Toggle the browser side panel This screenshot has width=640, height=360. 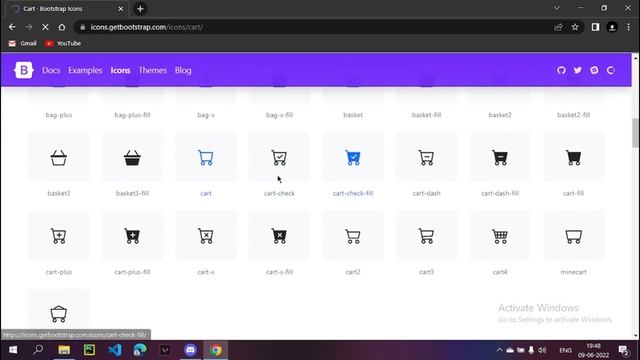click(596, 27)
